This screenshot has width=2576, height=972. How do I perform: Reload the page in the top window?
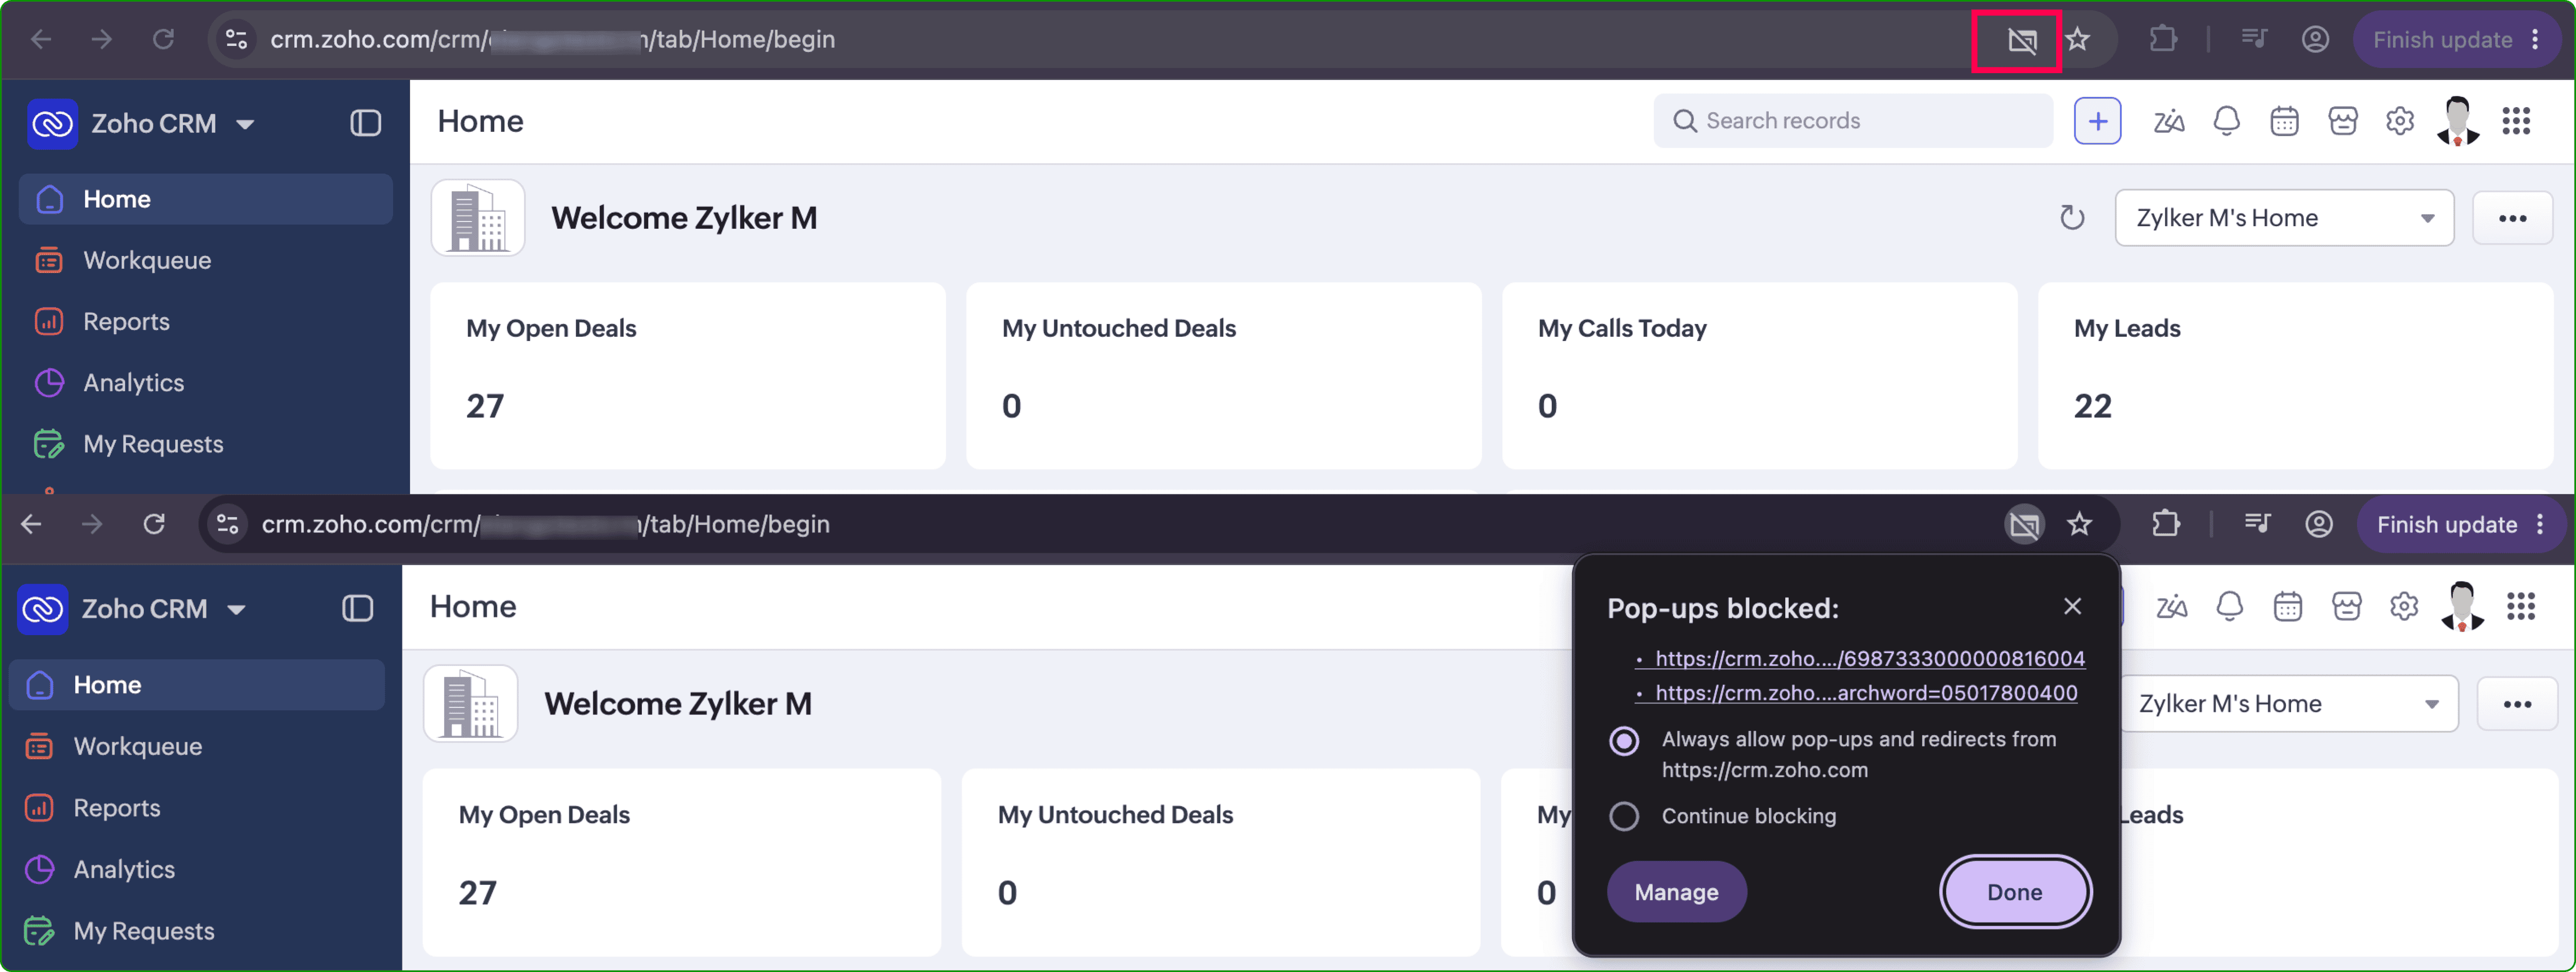163,40
